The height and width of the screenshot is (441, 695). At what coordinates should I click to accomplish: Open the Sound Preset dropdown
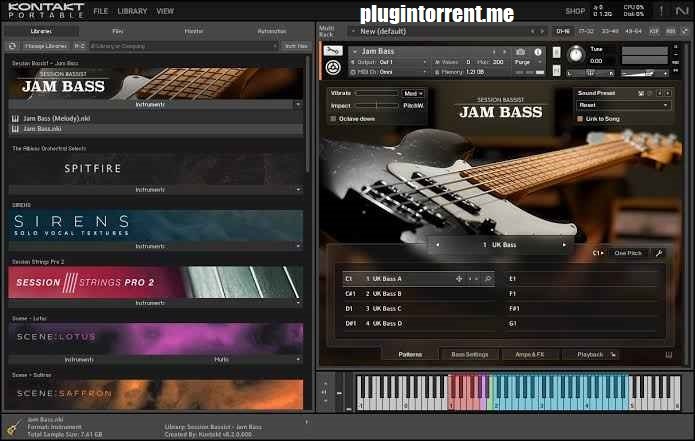(x=623, y=105)
